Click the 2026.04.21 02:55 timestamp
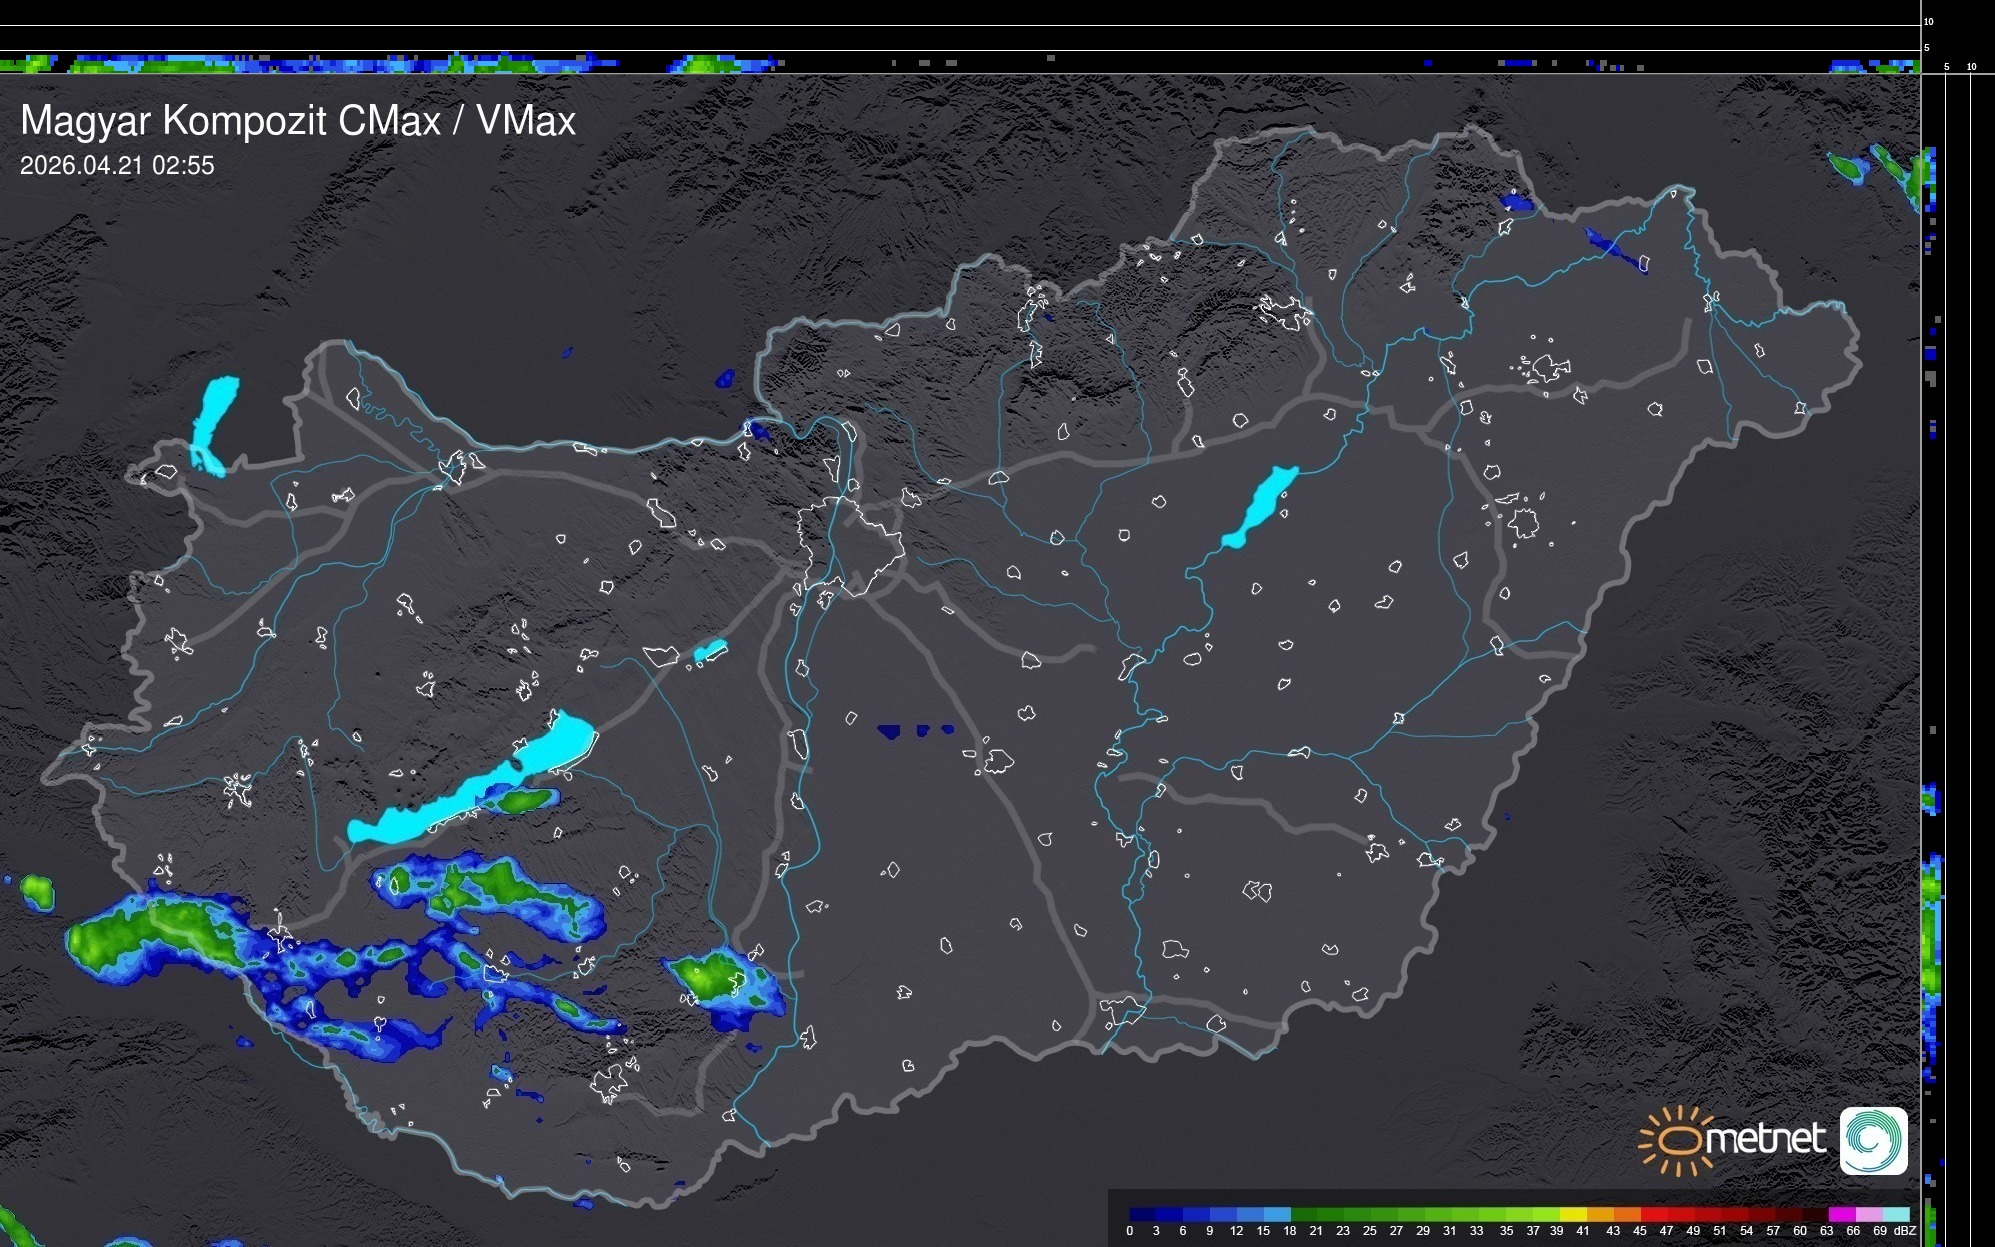 point(117,166)
